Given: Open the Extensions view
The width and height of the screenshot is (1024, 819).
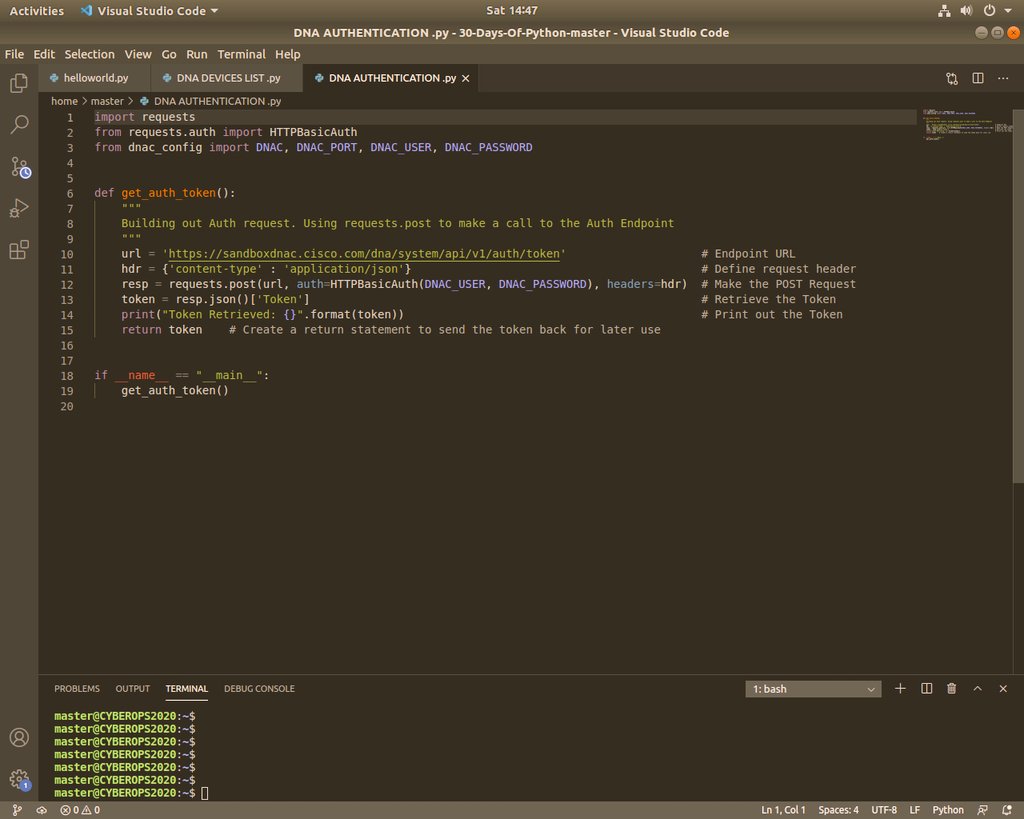Looking at the screenshot, I should (19, 249).
